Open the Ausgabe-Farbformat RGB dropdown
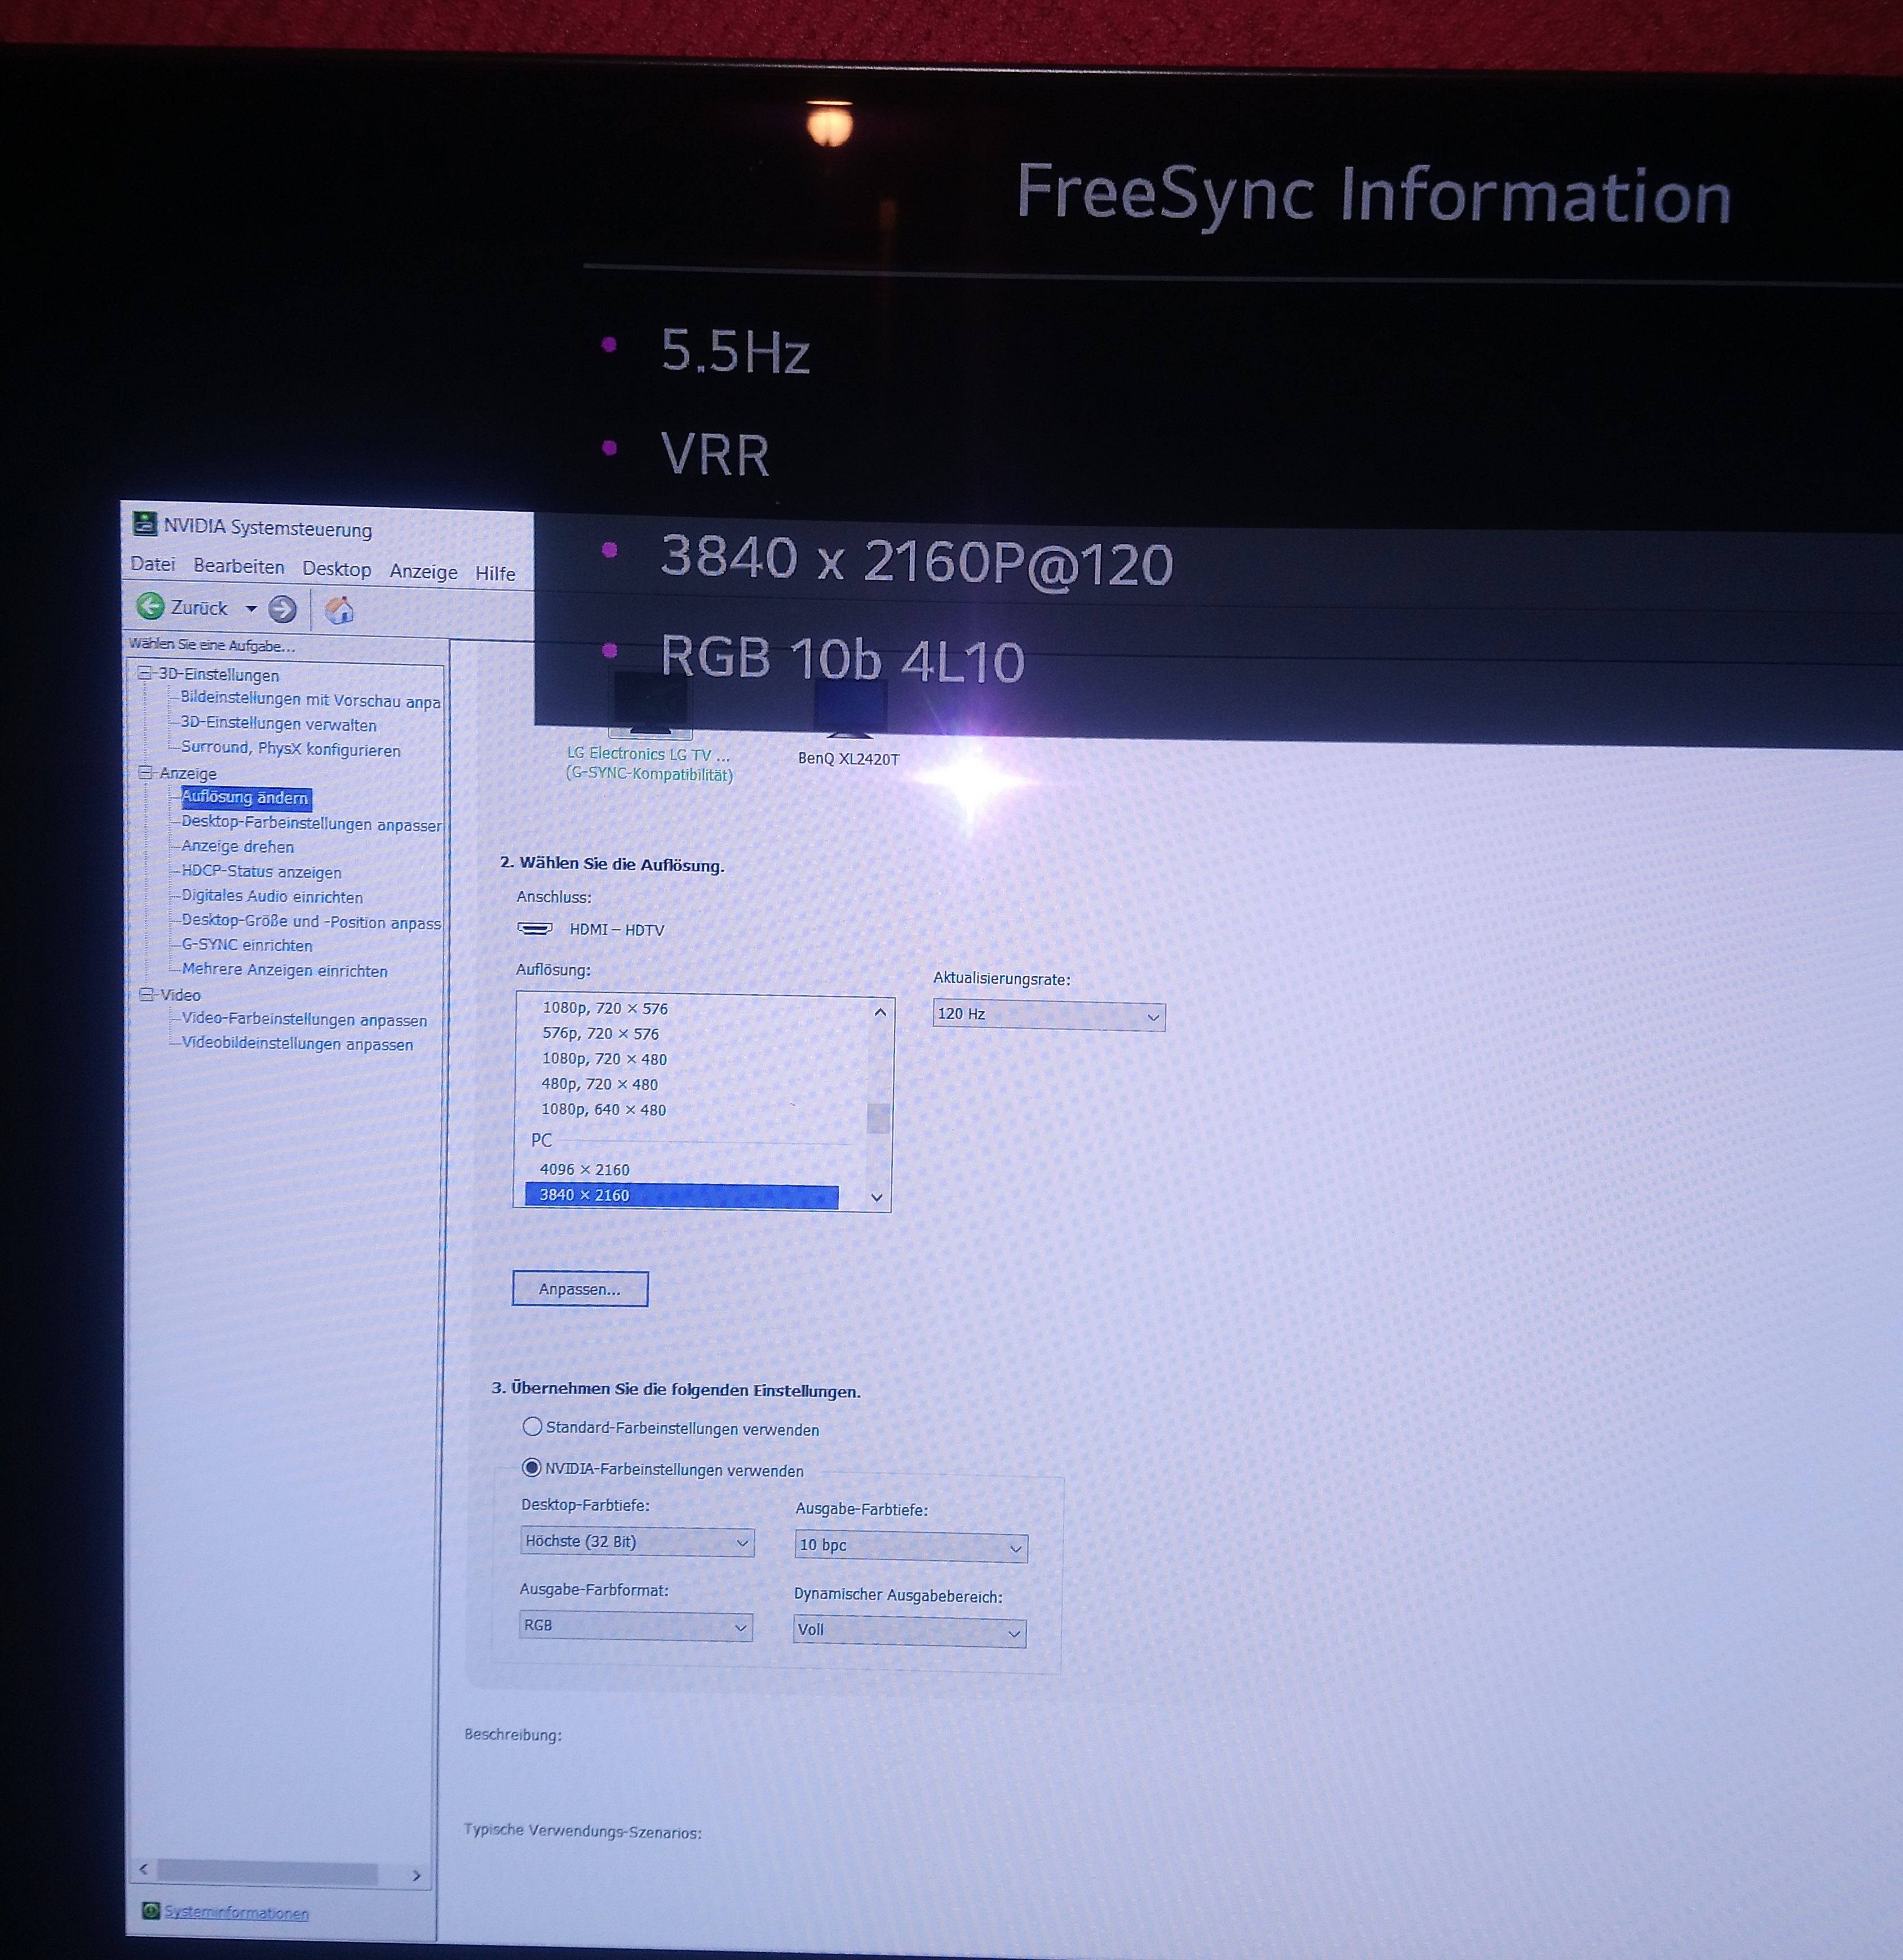The image size is (1903, 1960). coord(635,1626)
